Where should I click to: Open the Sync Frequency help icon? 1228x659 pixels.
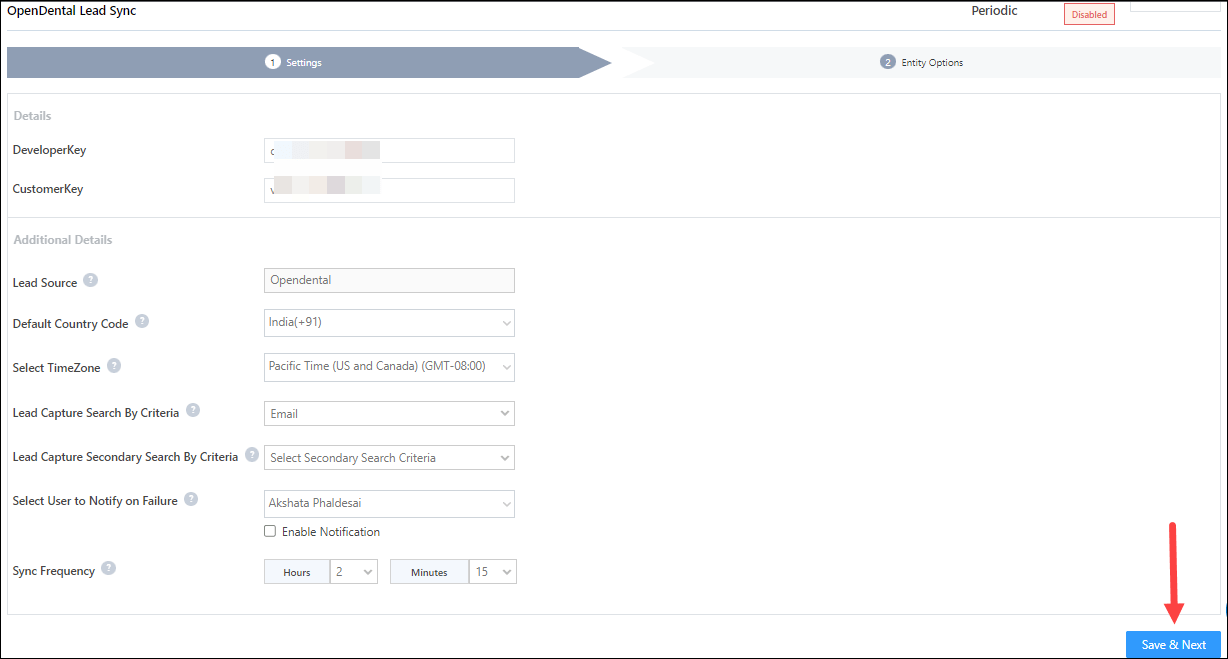point(109,568)
